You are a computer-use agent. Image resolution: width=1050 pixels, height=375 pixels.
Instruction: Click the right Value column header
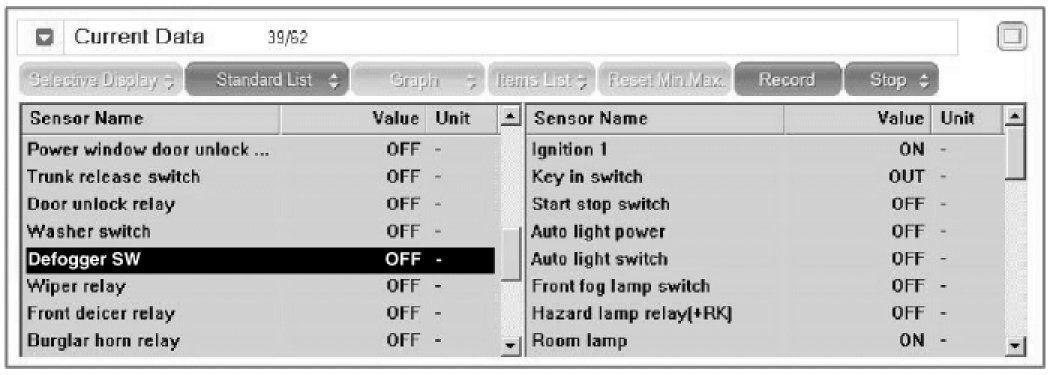[x=858, y=119]
